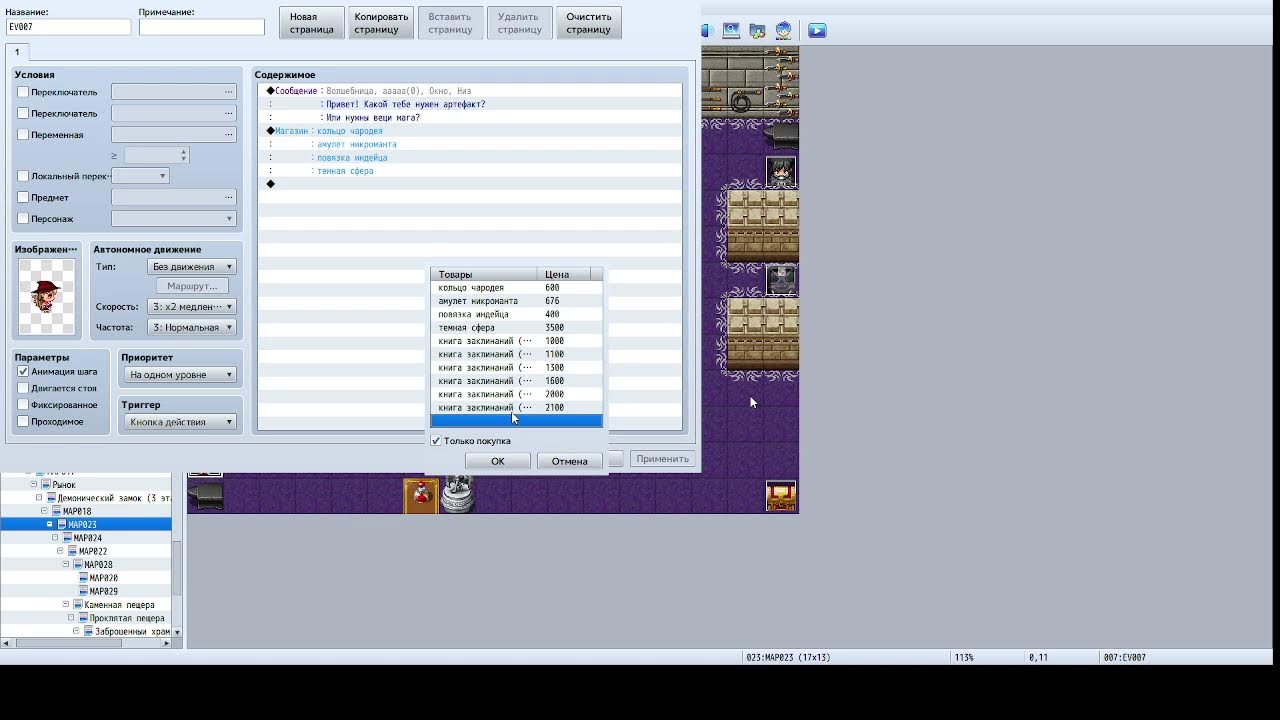
Task: Enable the Переменная condition checkbox
Action: (x=23, y=134)
